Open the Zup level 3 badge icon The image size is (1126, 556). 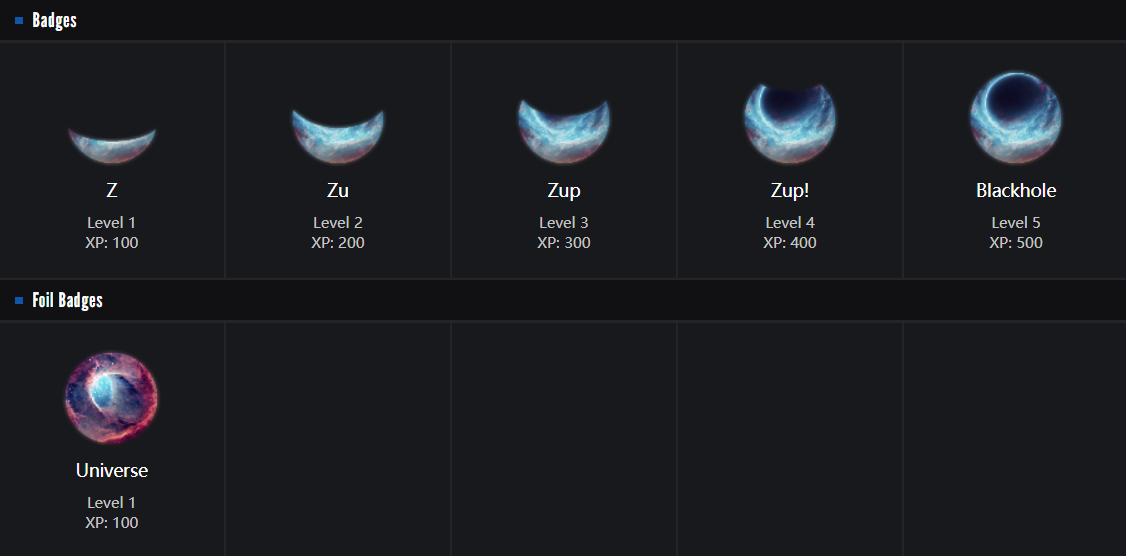point(564,131)
